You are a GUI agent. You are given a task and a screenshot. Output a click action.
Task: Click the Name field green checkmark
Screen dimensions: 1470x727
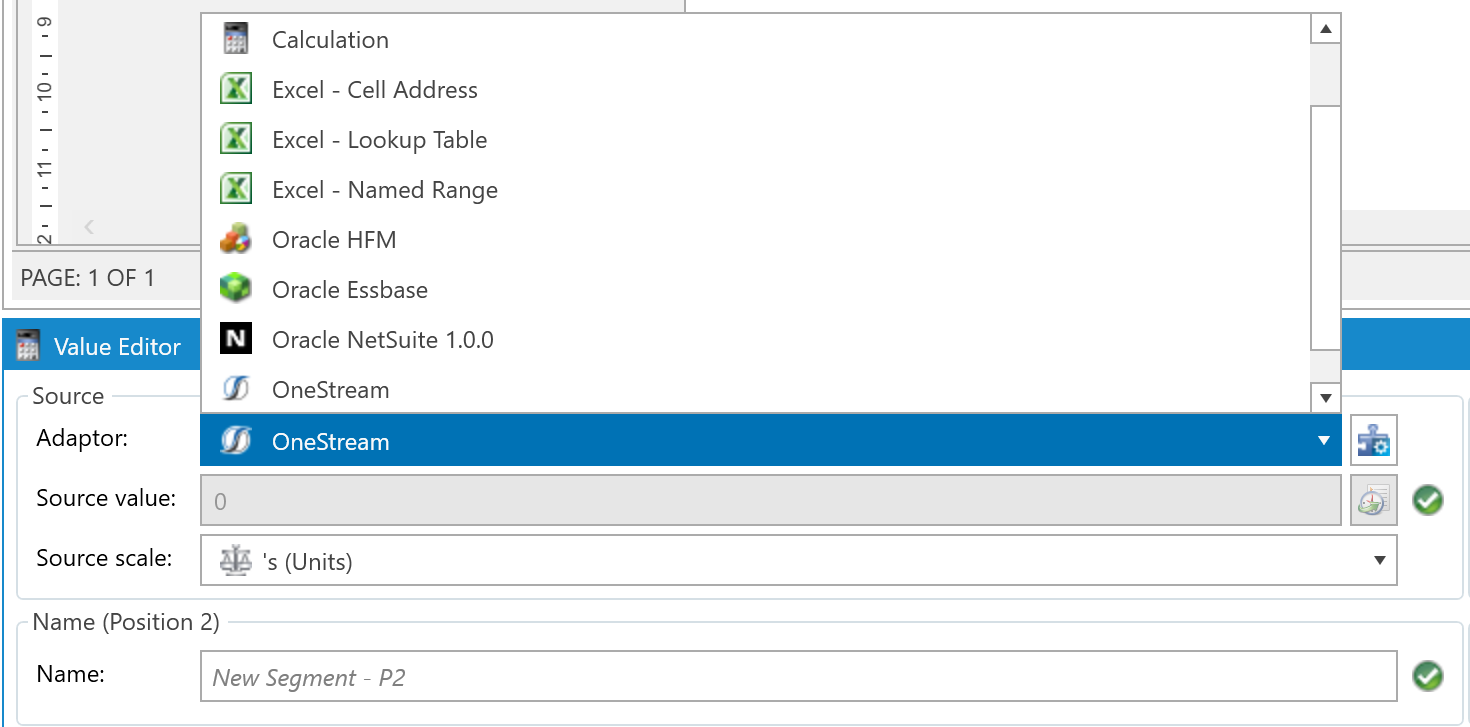[1428, 677]
